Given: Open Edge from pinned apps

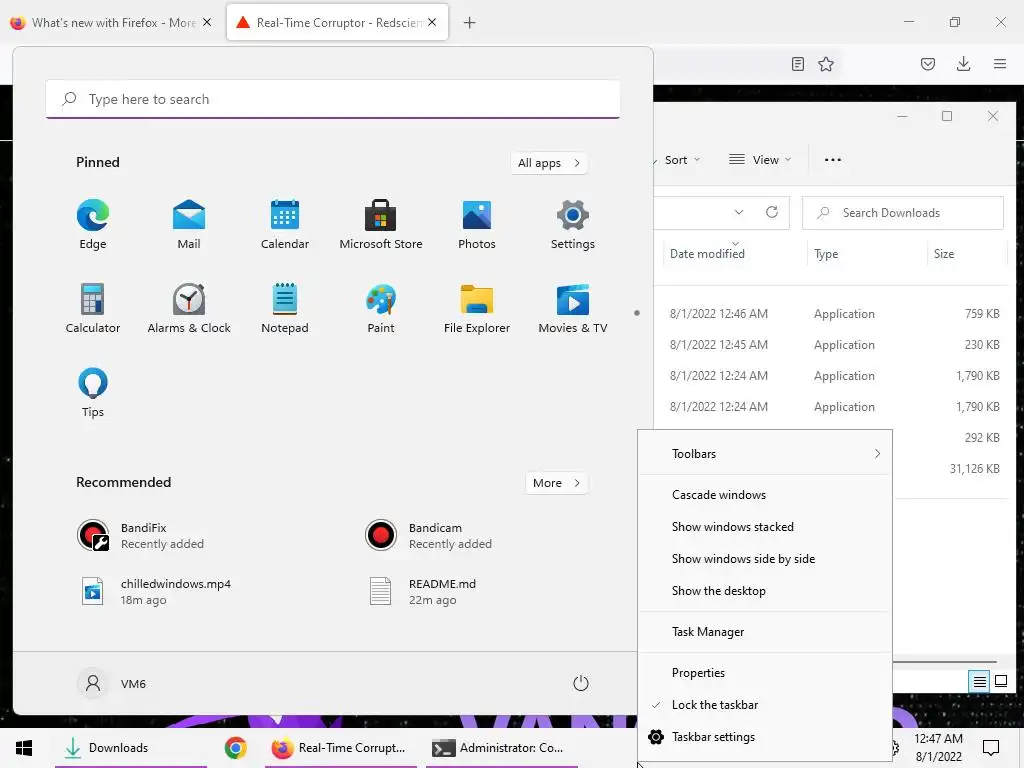Looking at the screenshot, I should coord(93,224).
